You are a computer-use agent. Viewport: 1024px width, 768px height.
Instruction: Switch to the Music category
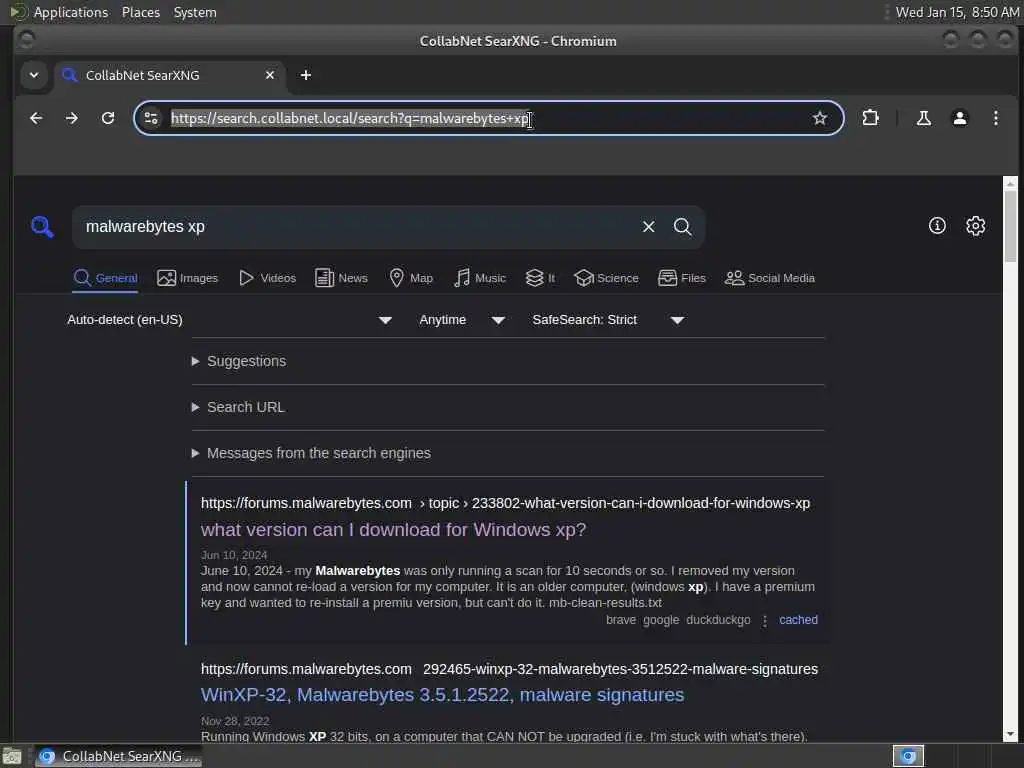[480, 278]
